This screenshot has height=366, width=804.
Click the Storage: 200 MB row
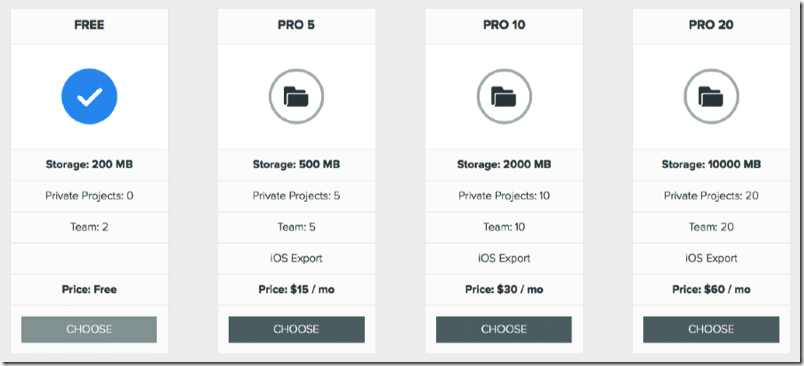pyautogui.click(x=89, y=165)
